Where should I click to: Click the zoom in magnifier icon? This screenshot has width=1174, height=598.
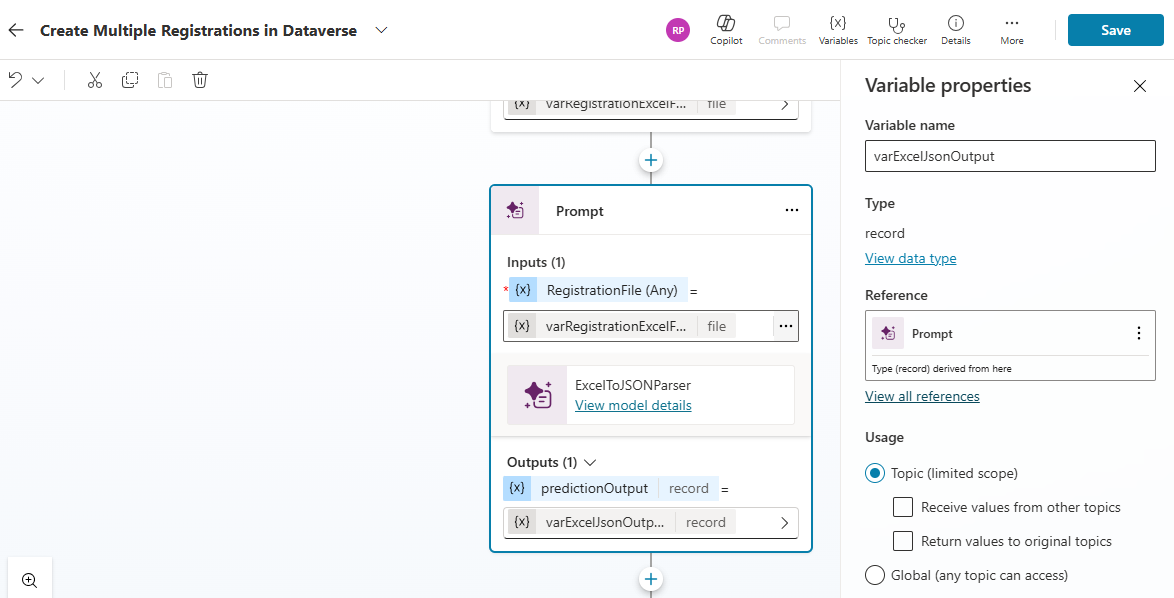click(x=29, y=580)
